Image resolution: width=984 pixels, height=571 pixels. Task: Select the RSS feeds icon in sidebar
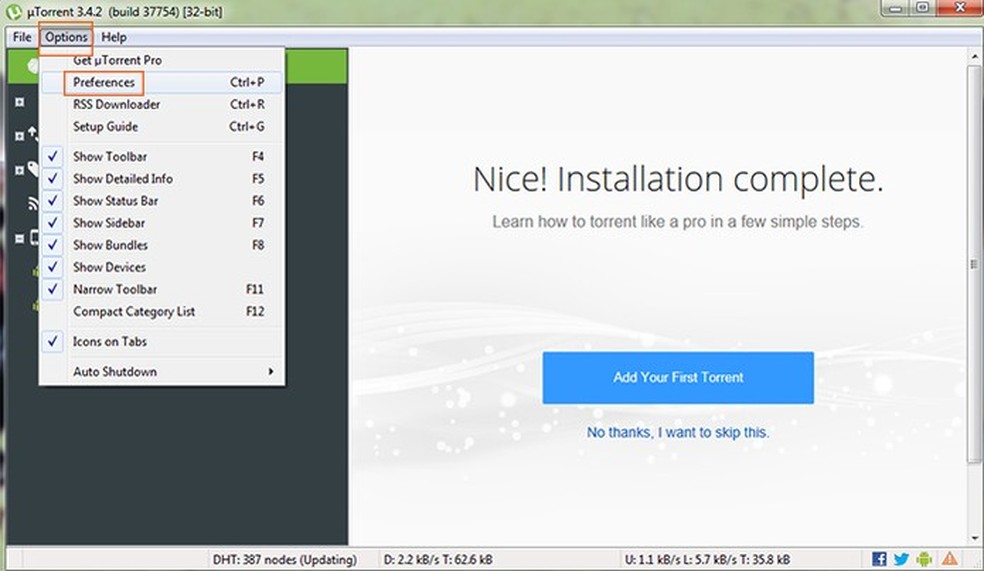33,203
